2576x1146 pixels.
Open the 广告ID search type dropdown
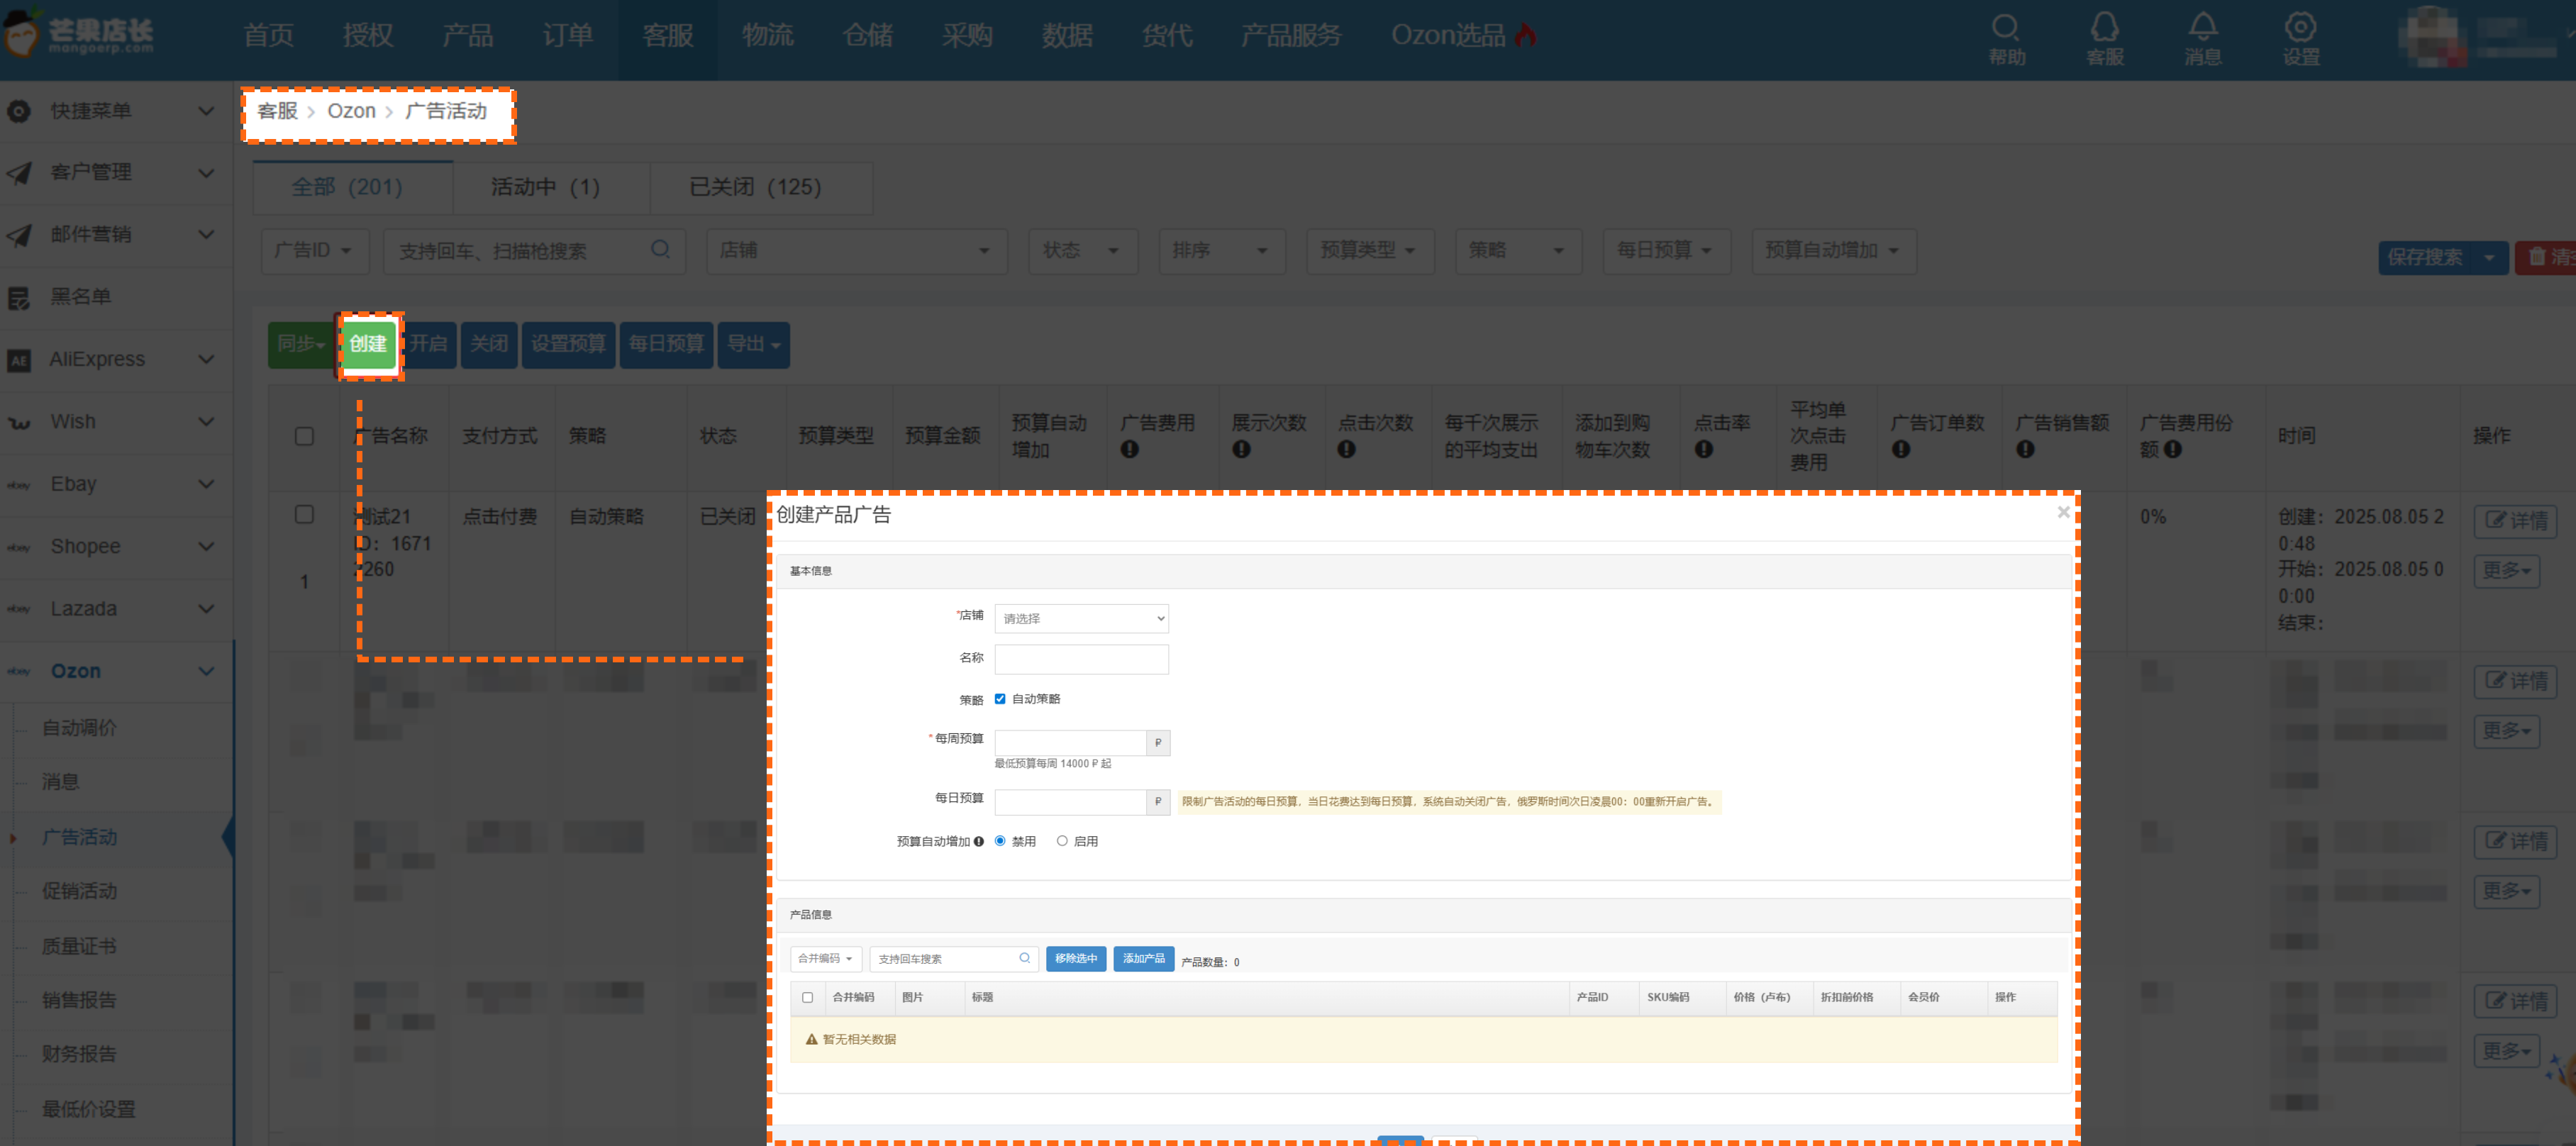(x=315, y=250)
